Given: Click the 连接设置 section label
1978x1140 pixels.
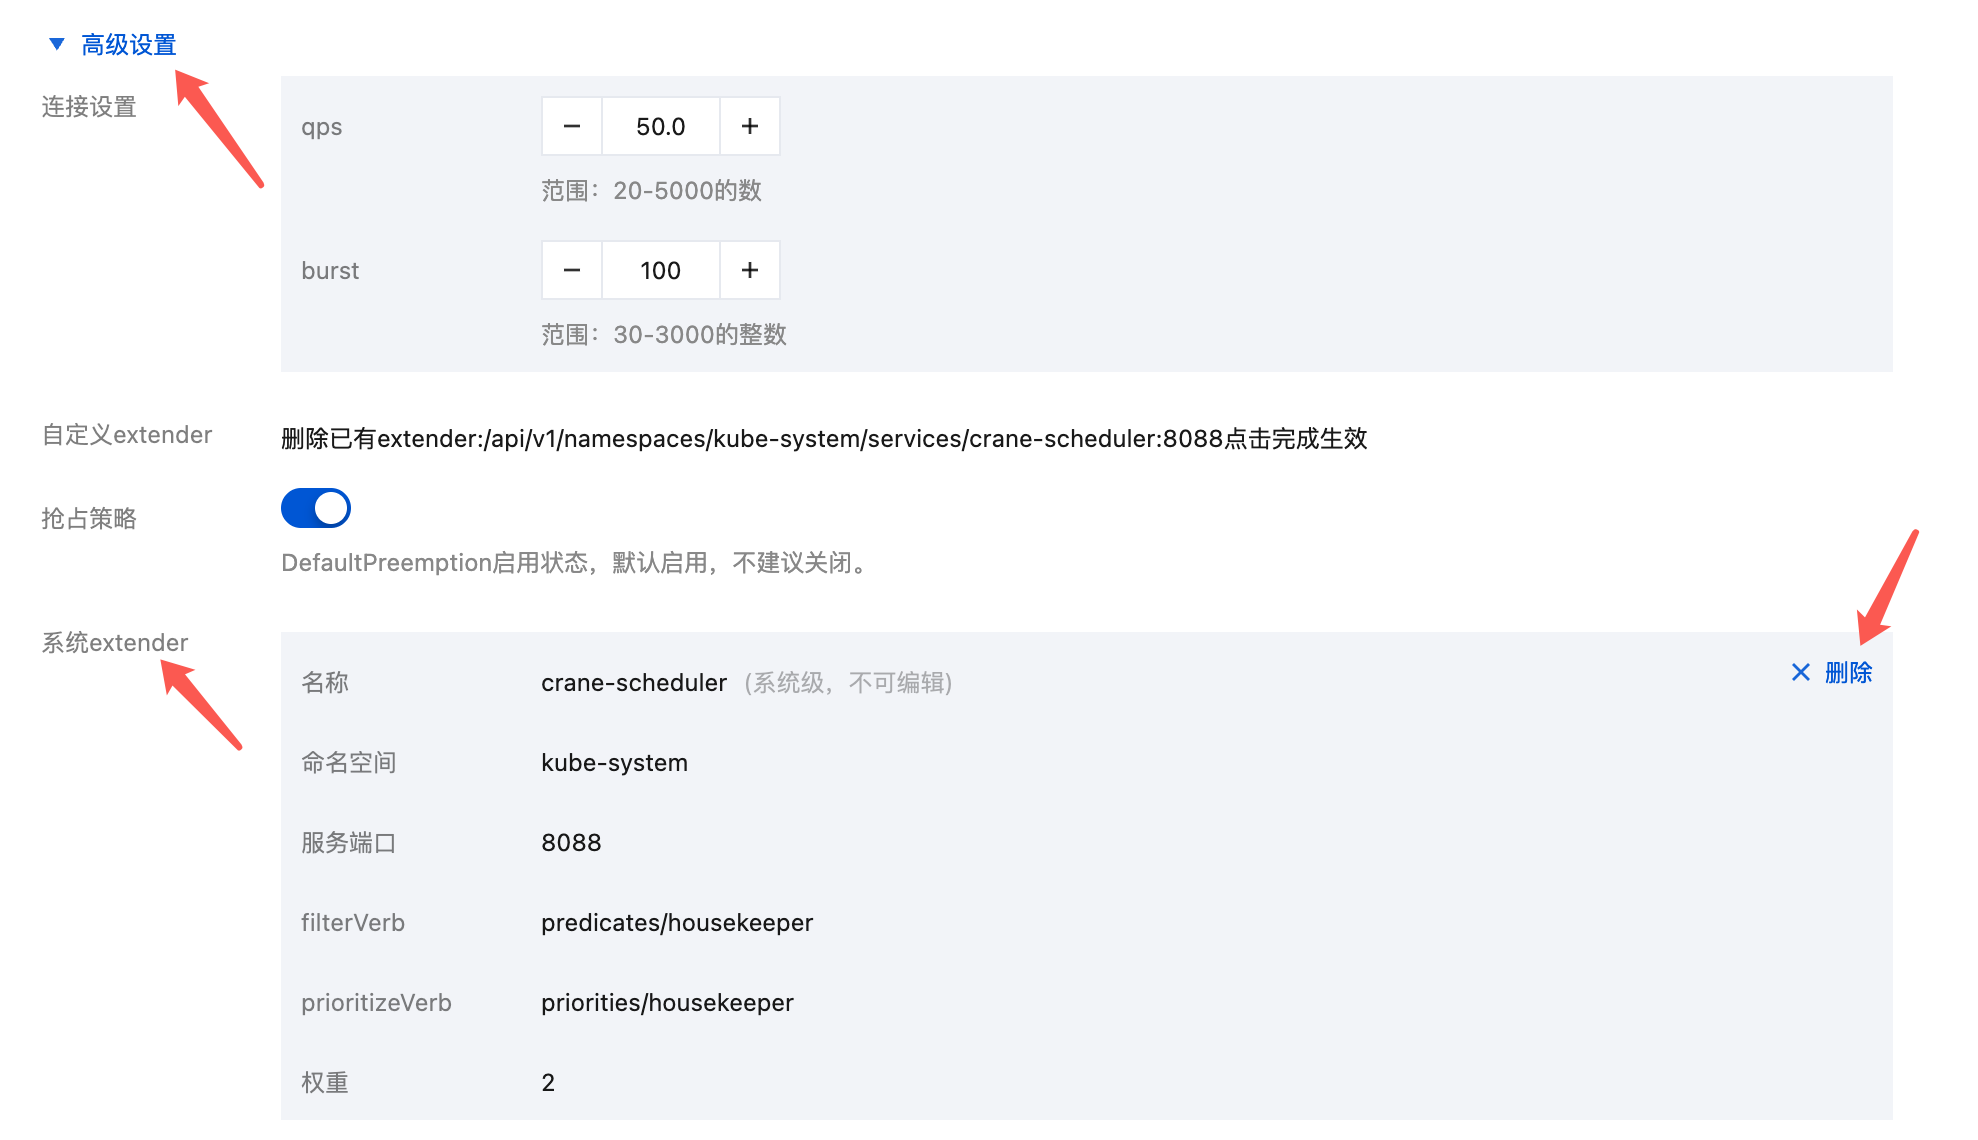Looking at the screenshot, I should pyautogui.click(x=89, y=107).
